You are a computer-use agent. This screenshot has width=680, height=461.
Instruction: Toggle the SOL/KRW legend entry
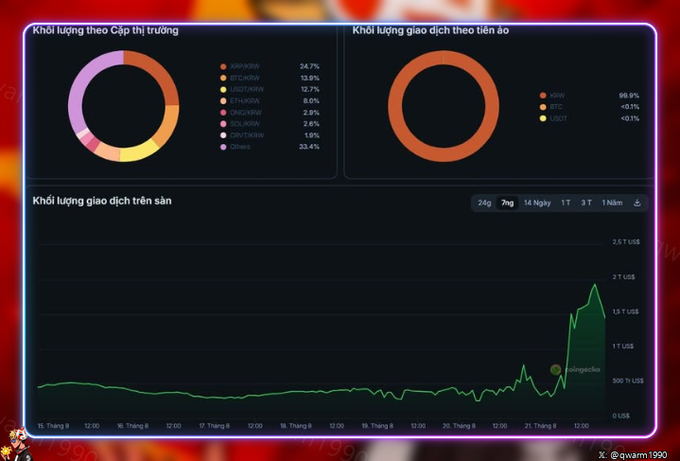pyautogui.click(x=241, y=124)
